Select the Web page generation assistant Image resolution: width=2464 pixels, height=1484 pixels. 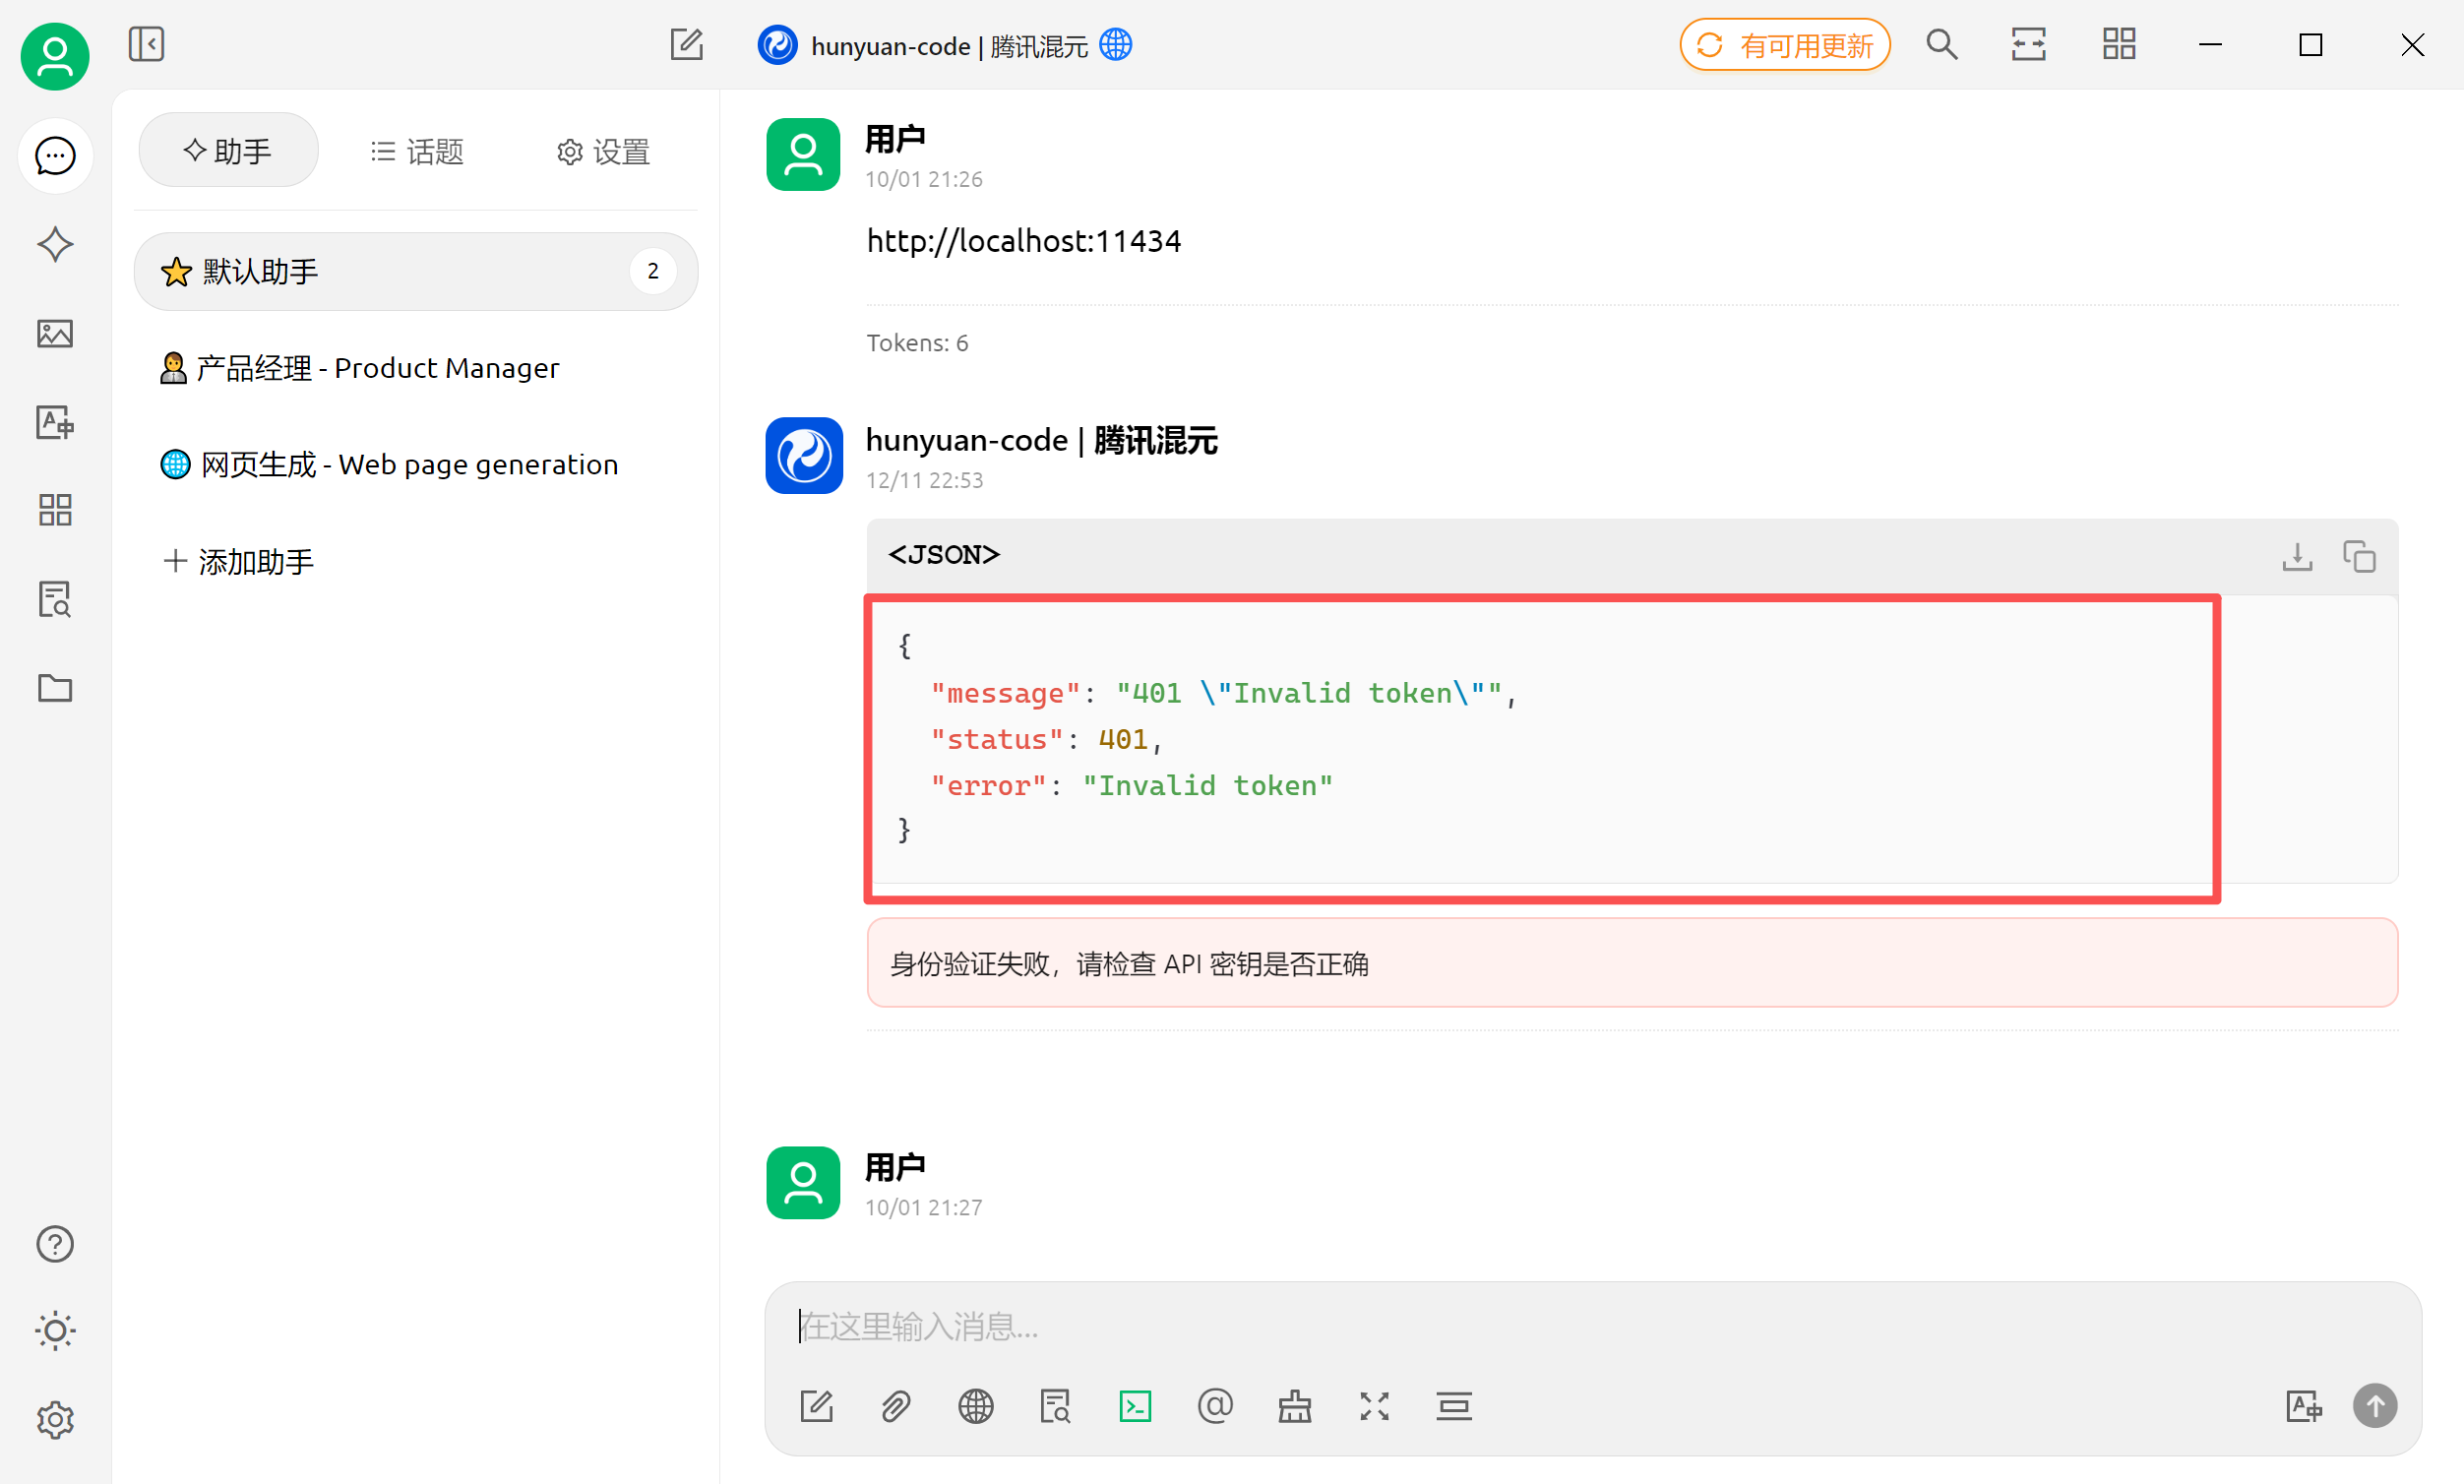[x=390, y=465]
